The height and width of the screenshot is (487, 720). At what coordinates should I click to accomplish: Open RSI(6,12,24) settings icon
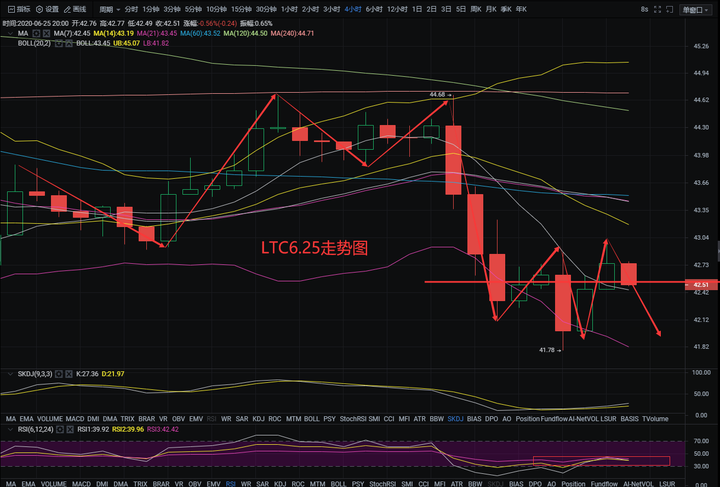click(x=60, y=430)
